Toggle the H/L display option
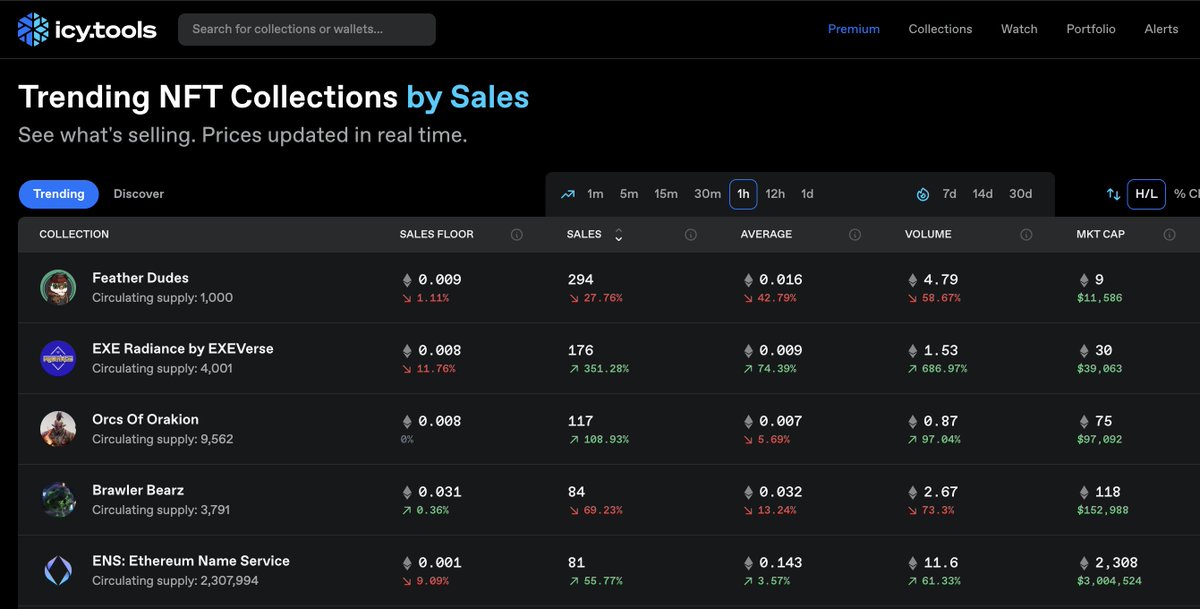 click(1146, 194)
